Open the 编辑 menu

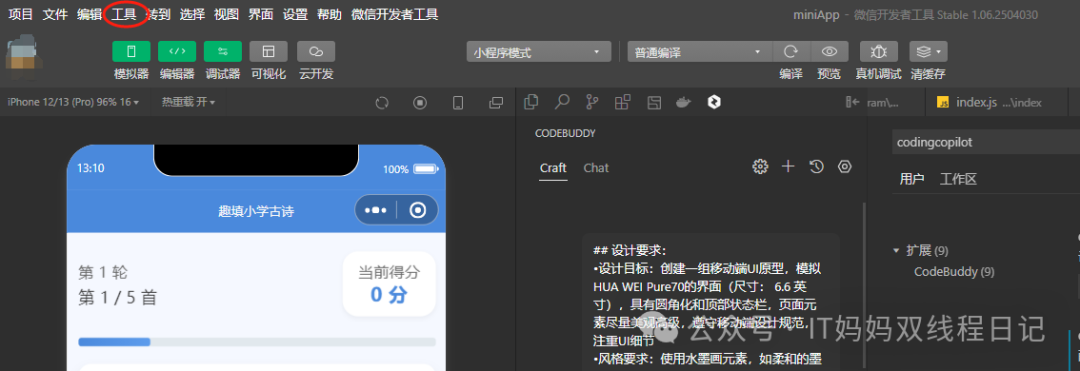tap(89, 14)
